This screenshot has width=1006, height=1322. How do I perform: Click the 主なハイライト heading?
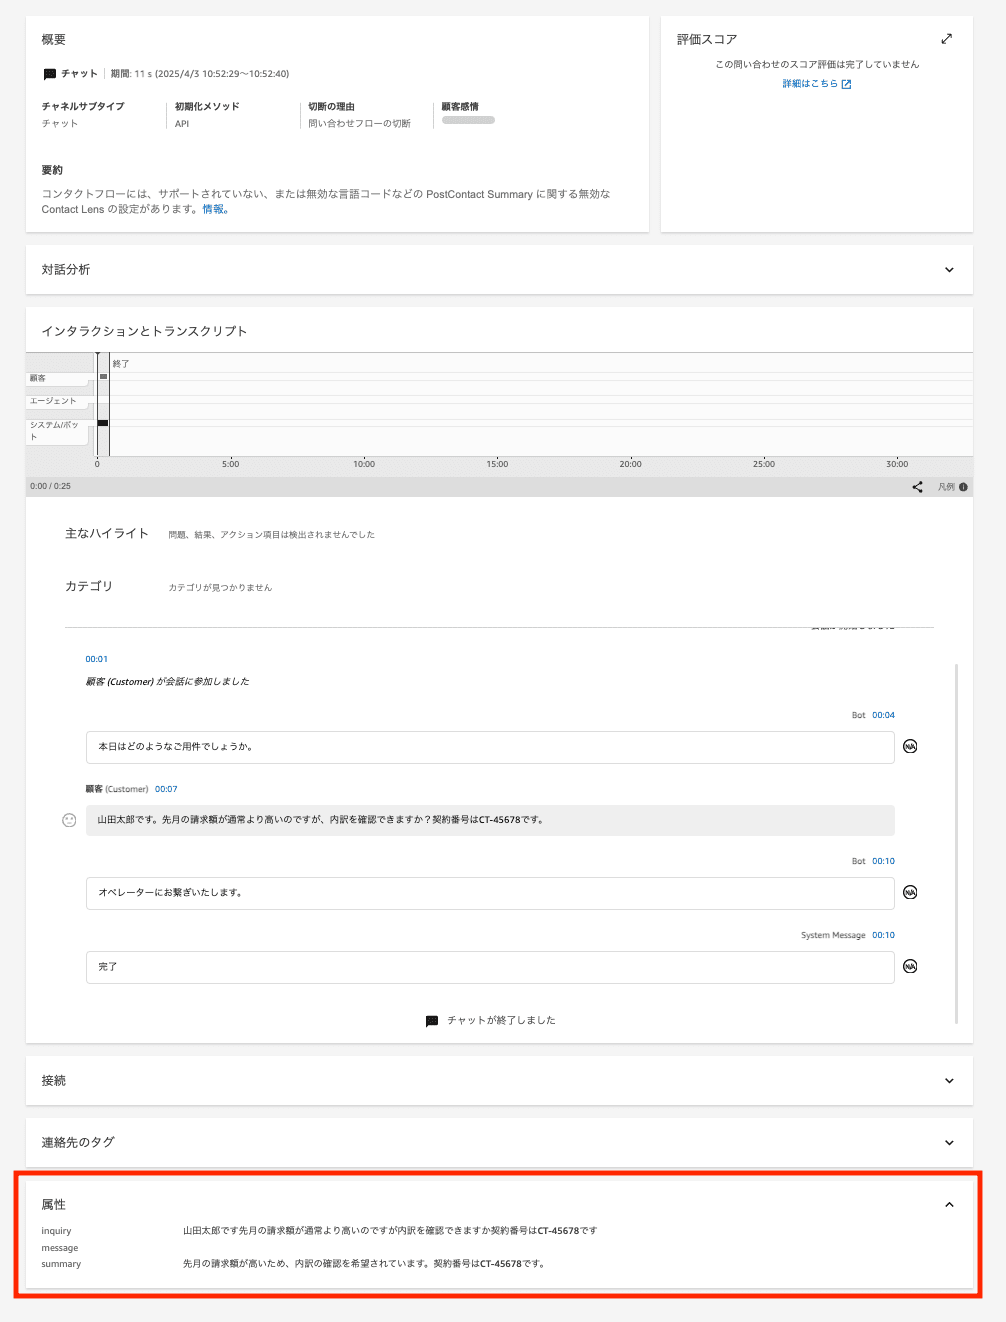[107, 533]
